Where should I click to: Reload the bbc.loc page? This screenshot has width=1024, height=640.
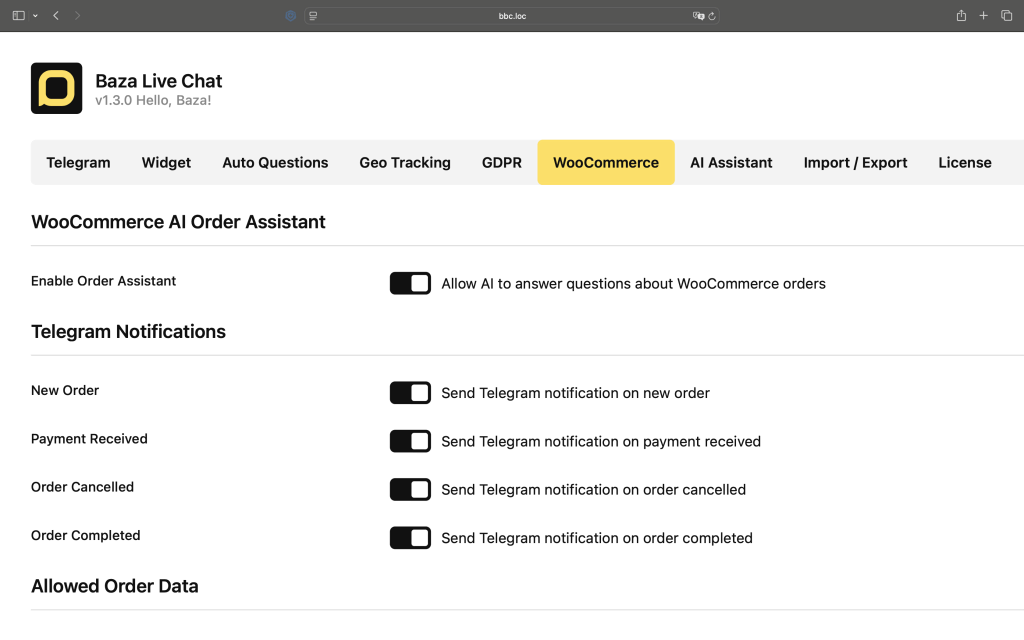[712, 16]
